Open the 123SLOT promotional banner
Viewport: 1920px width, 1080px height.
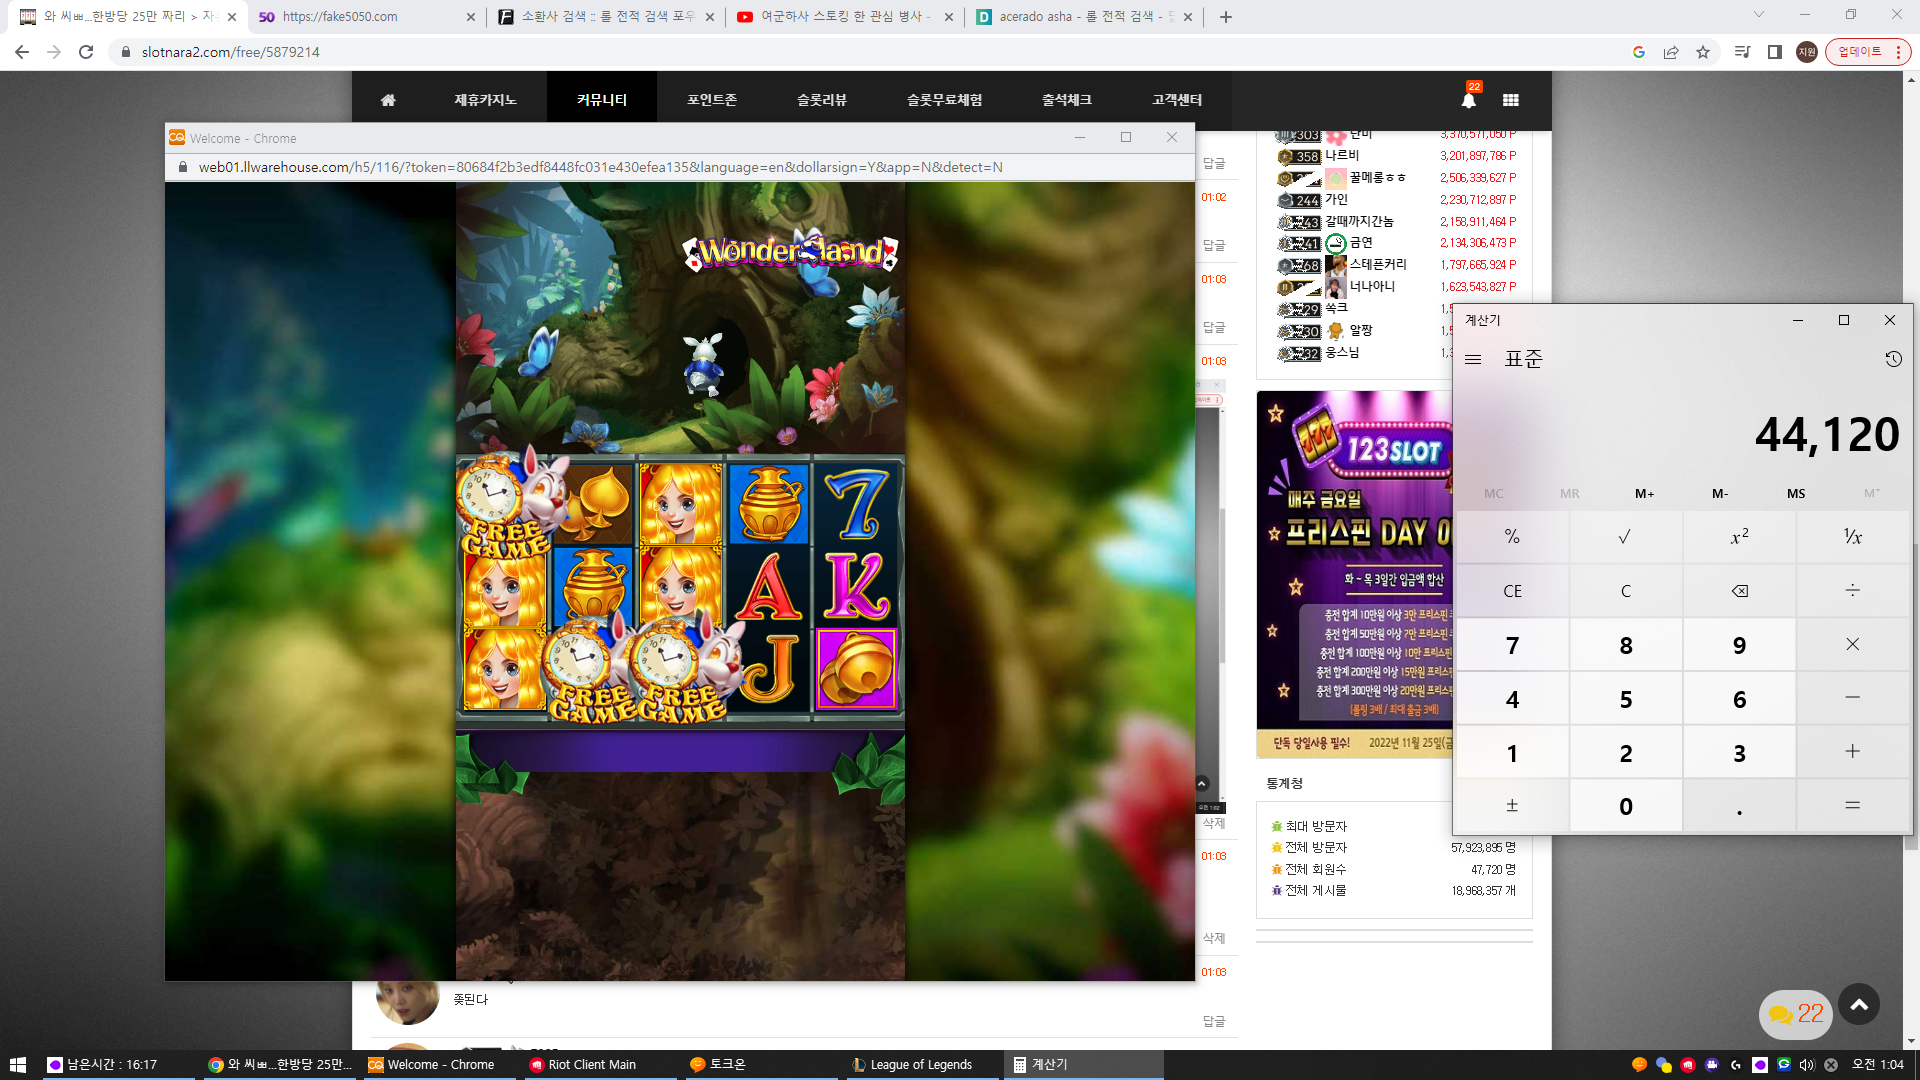1355,574
